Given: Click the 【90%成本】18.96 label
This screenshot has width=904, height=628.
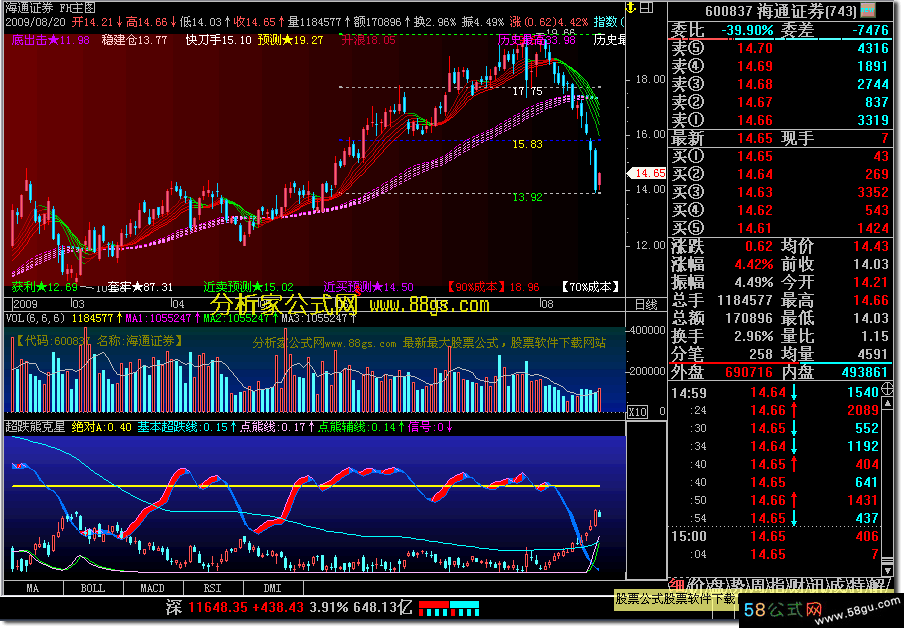Looking at the screenshot, I should [x=494, y=287].
